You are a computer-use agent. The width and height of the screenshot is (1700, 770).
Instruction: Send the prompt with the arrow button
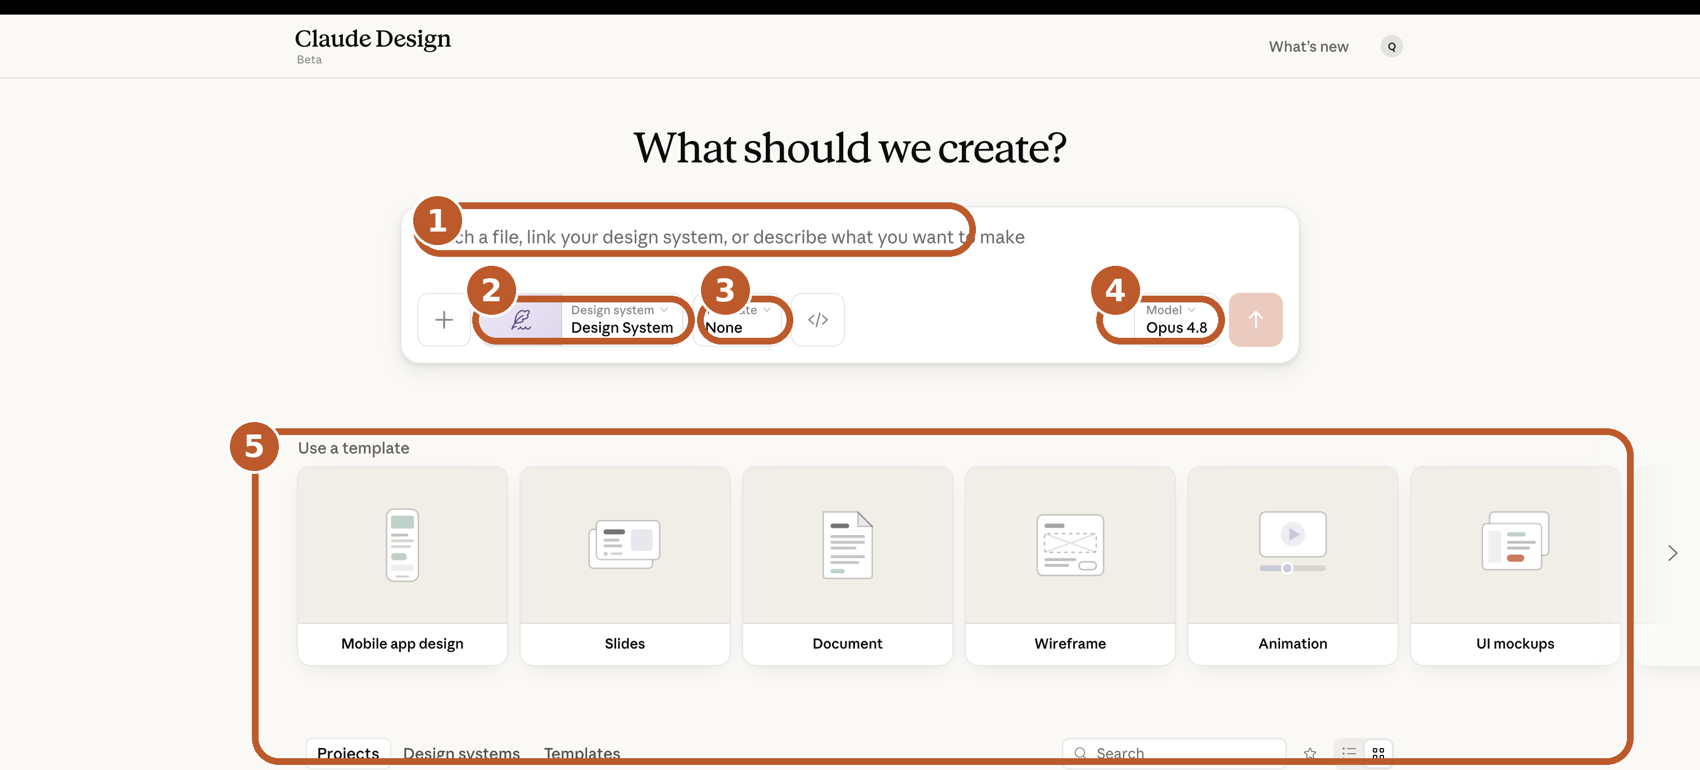pyautogui.click(x=1256, y=320)
